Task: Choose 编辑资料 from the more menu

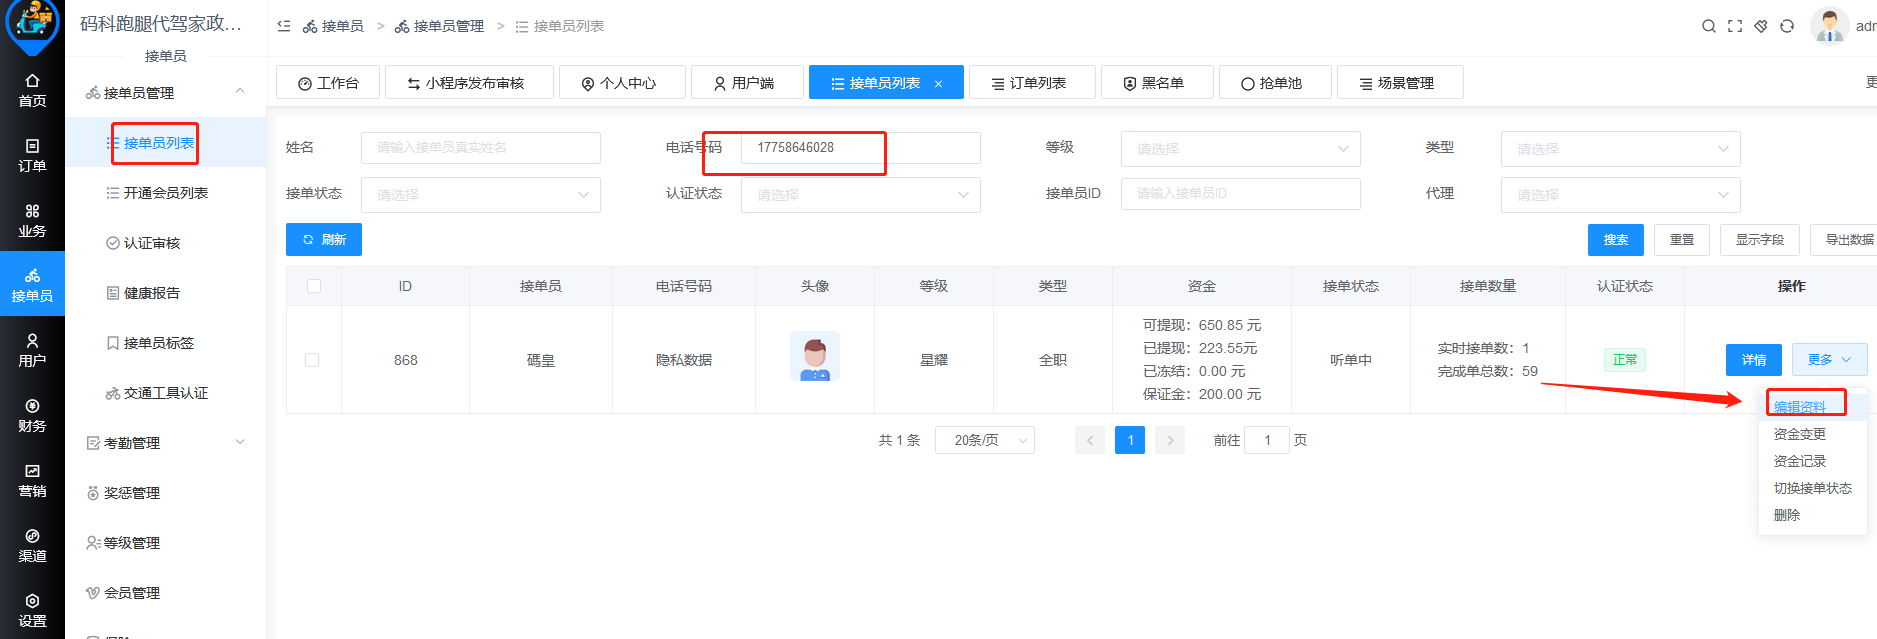Action: [1800, 407]
